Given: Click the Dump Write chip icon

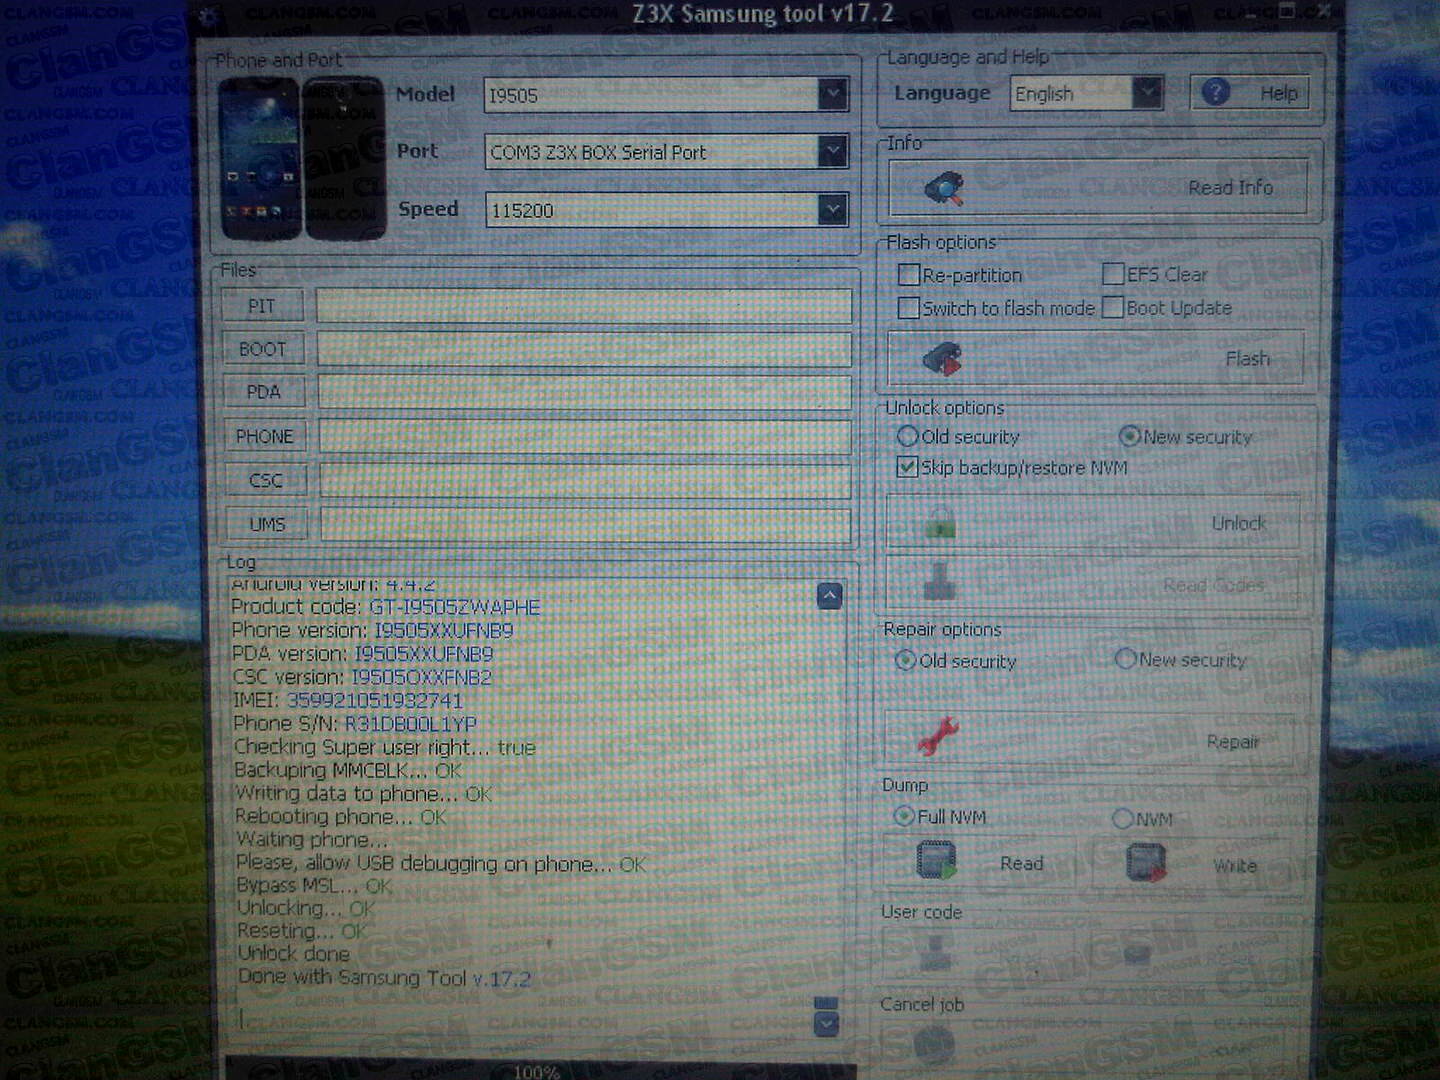Looking at the screenshot, I should click(1146, 862).
